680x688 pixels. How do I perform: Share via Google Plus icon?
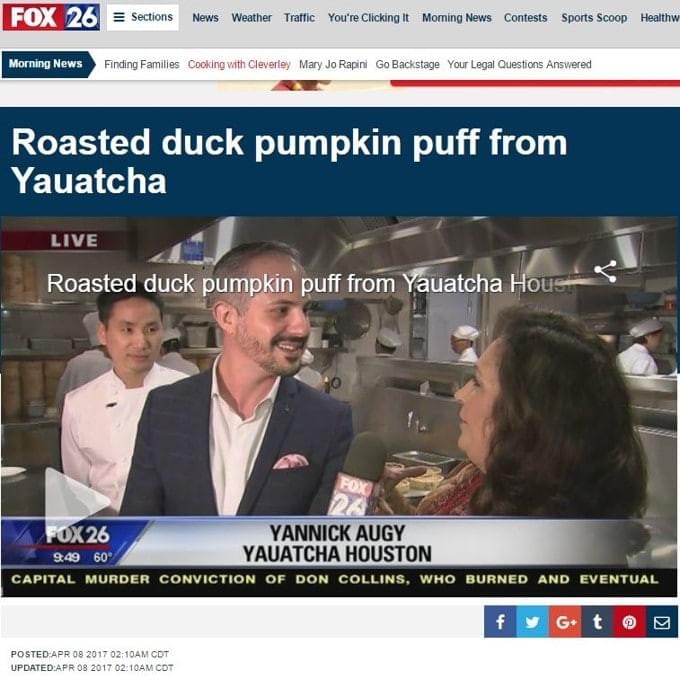click(565, 621)
